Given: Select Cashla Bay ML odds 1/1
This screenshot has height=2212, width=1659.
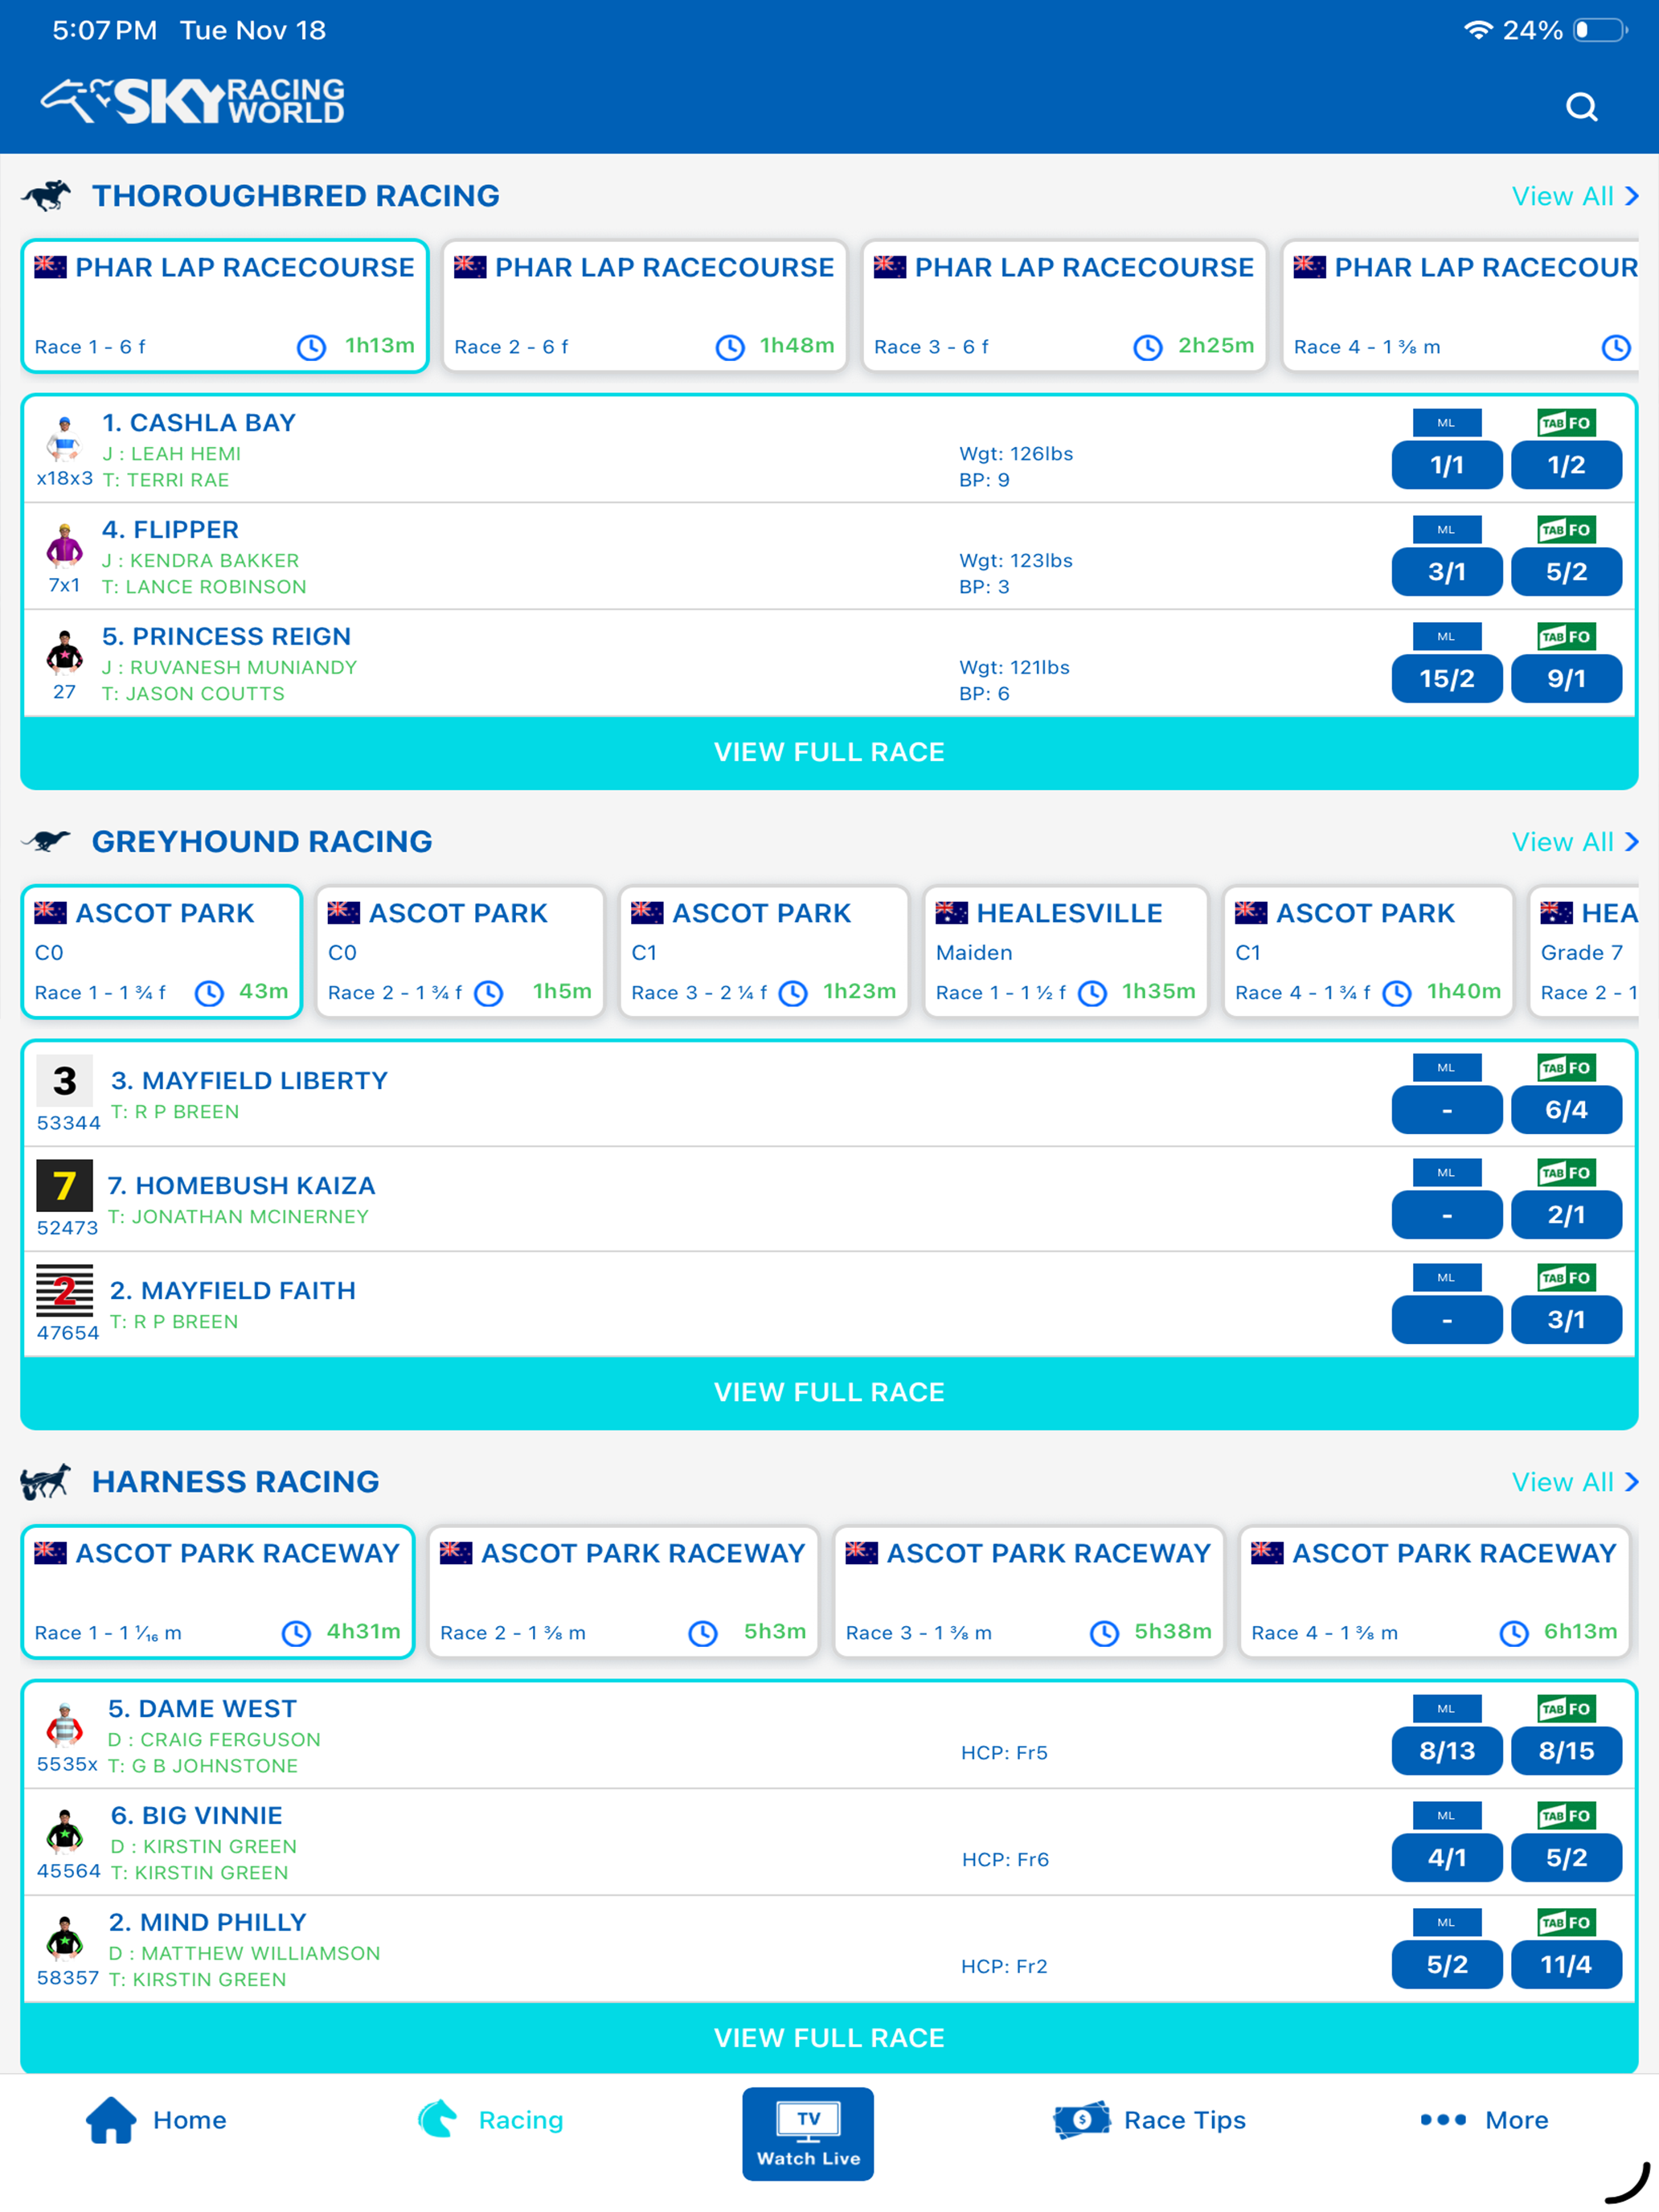Looking at the screenshot, I should (1446, 465).
